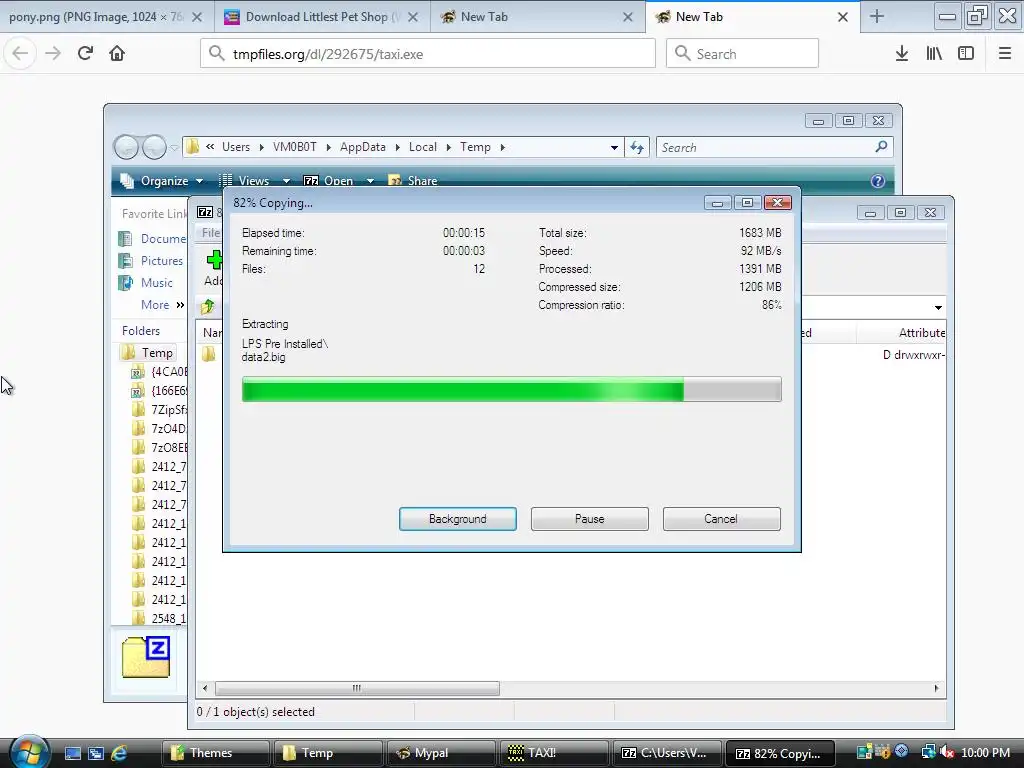
Task: Go back in browser history
Action: [x=20, y=54]
